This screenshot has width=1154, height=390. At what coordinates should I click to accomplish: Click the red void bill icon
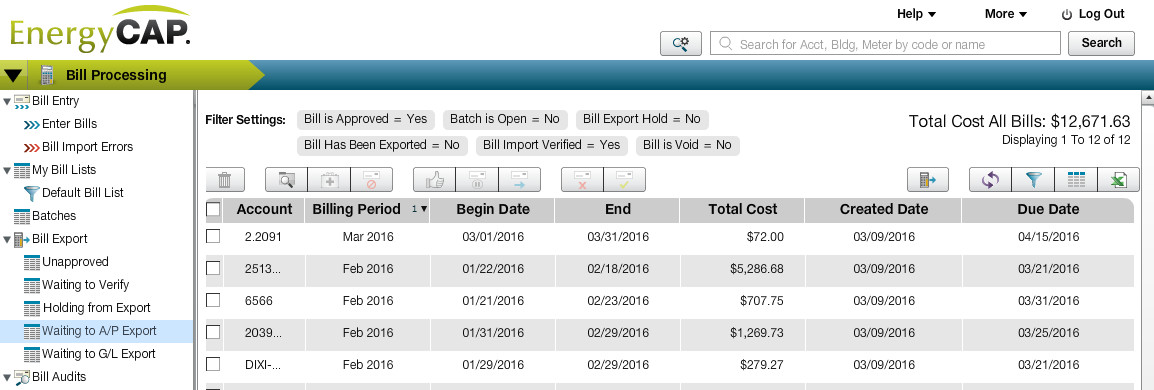point(372,180)
